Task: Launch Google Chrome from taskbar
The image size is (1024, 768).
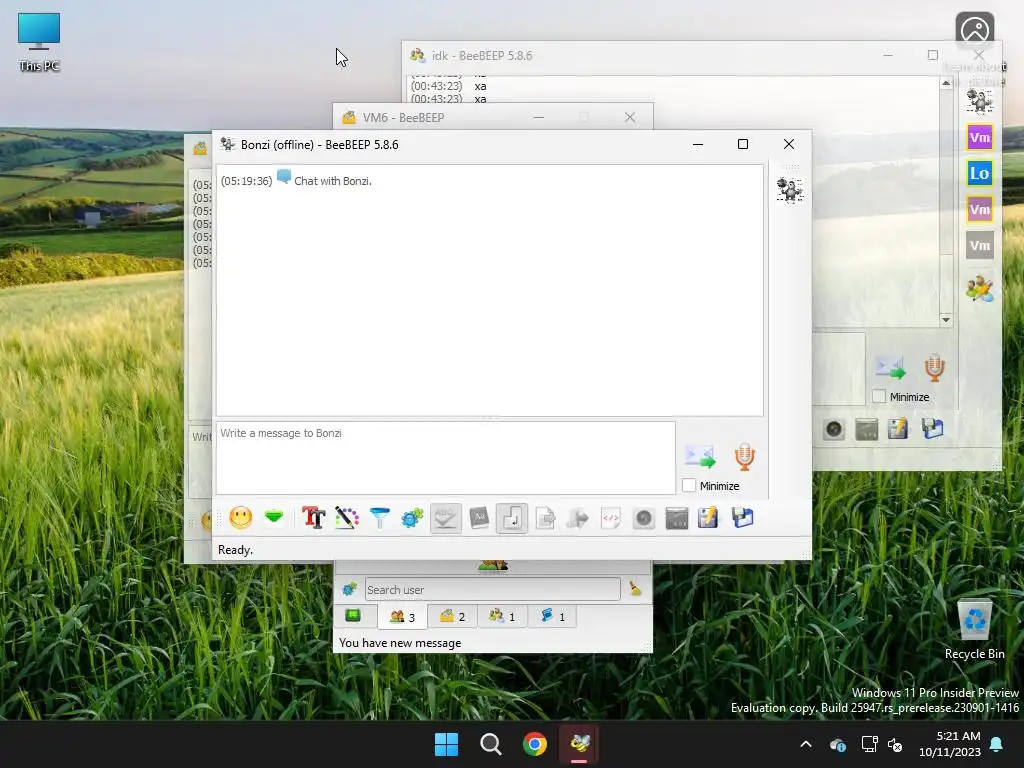Action: pos(535,744)
